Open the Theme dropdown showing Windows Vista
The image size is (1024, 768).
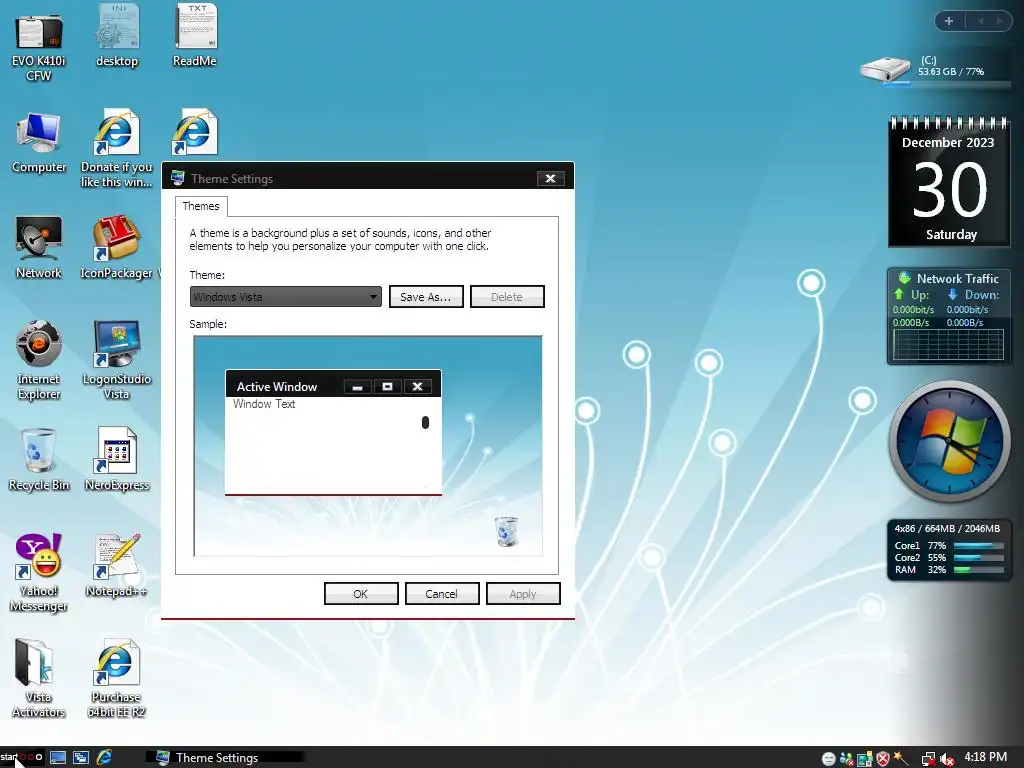click(x=285, y=296)
